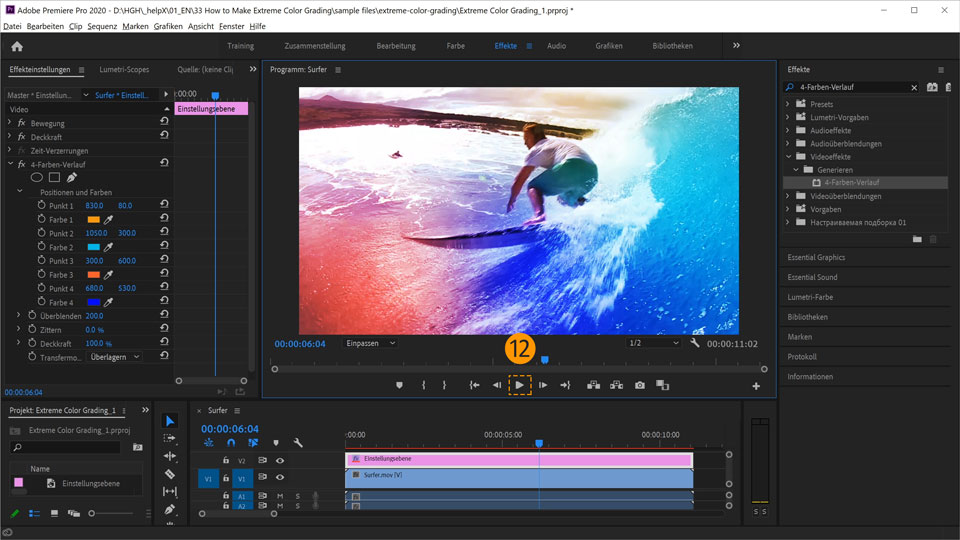Collapse the Videoeffekte folder
Viewport: 960px width, 540px height.
(x=789, y=157)
